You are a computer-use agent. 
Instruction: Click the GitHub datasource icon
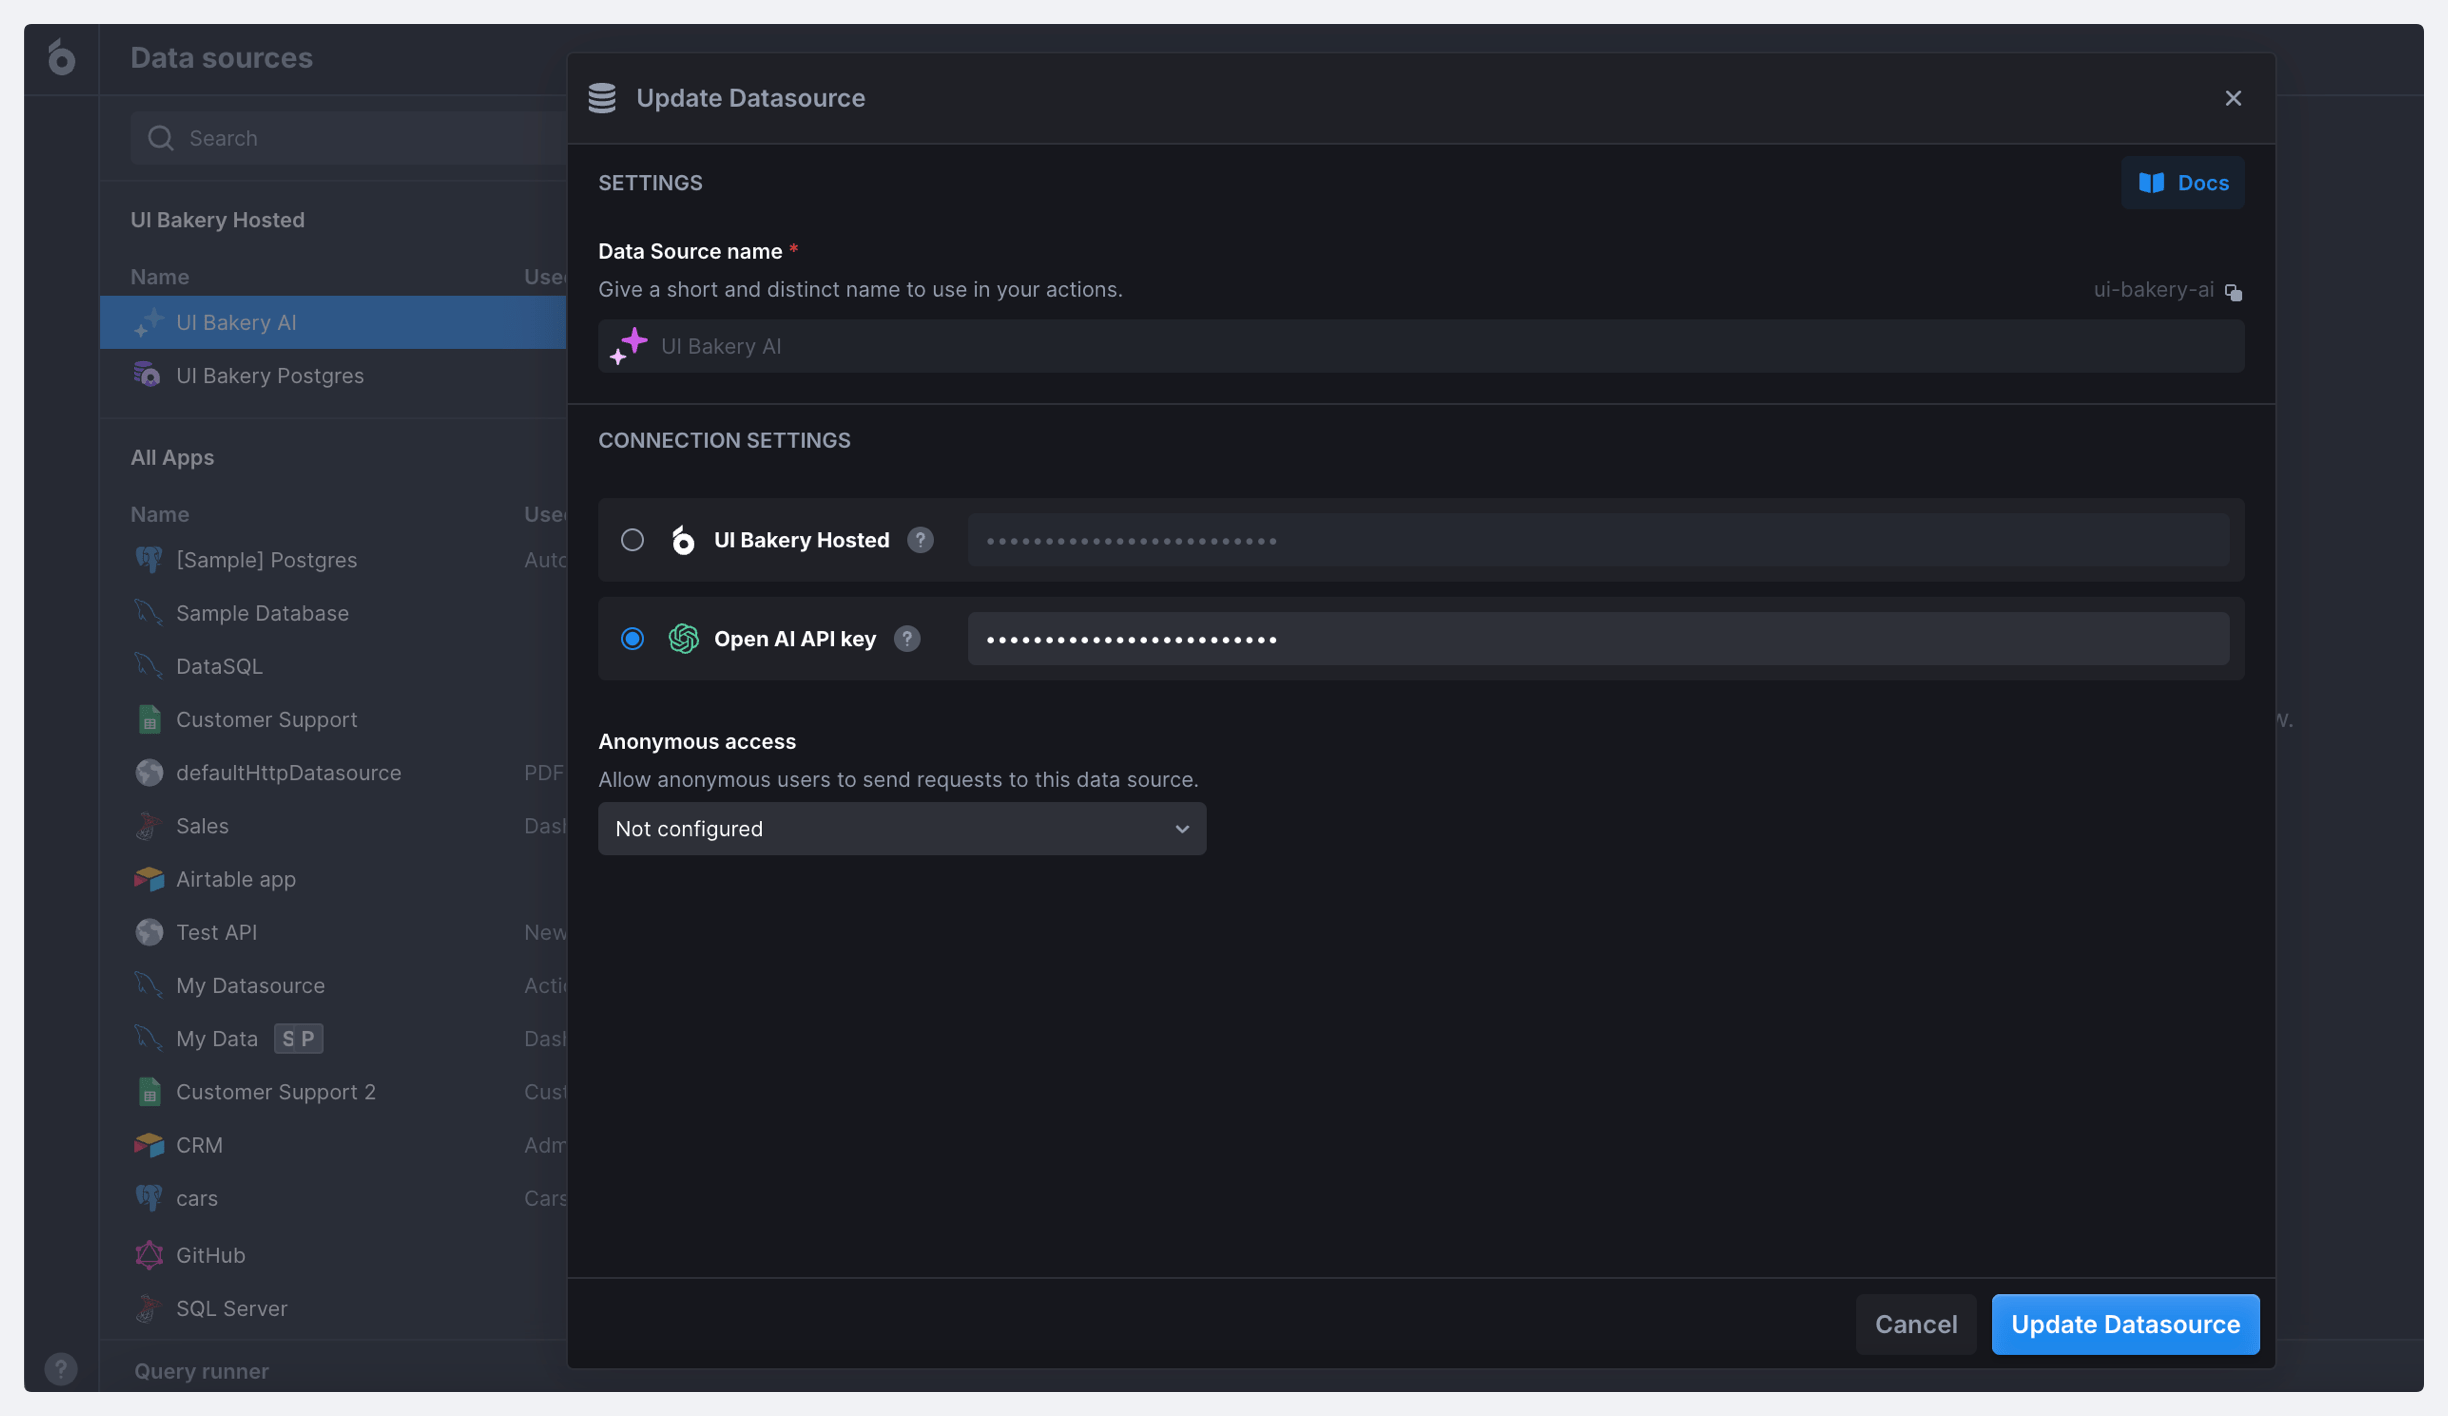pos(149,1254)
